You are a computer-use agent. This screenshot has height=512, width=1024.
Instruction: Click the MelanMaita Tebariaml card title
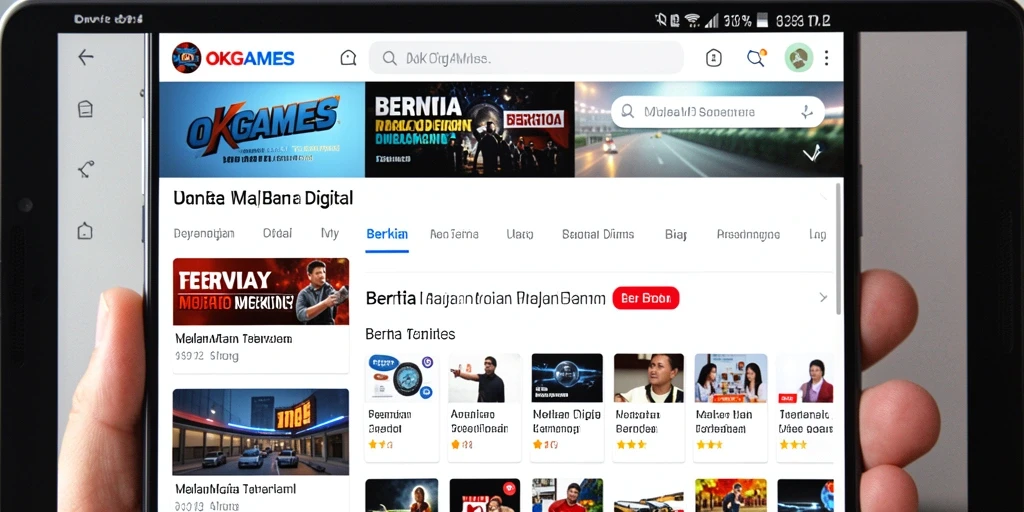coord(236,488)
